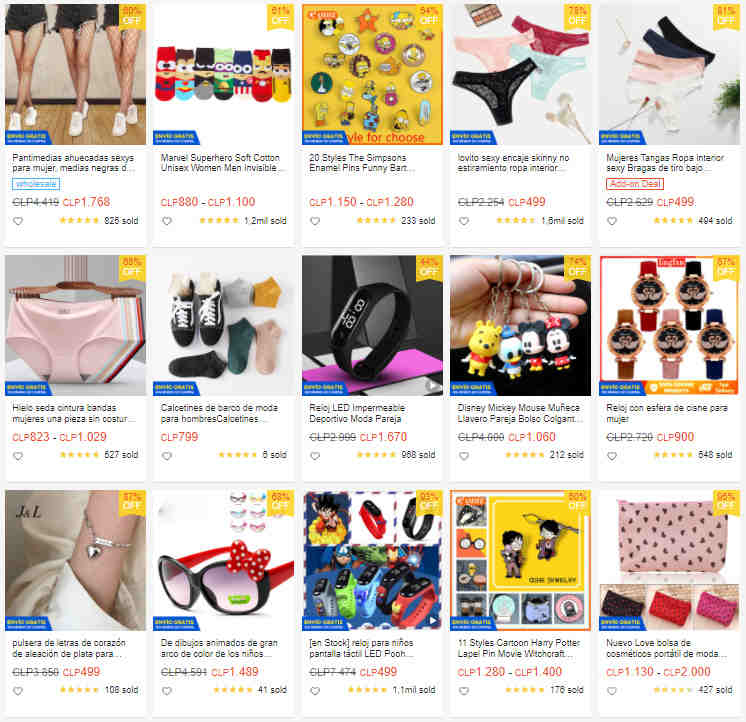
Task: Play video on Reloj LED Impermeable thumbnail
Action: [x=433, y=386]
